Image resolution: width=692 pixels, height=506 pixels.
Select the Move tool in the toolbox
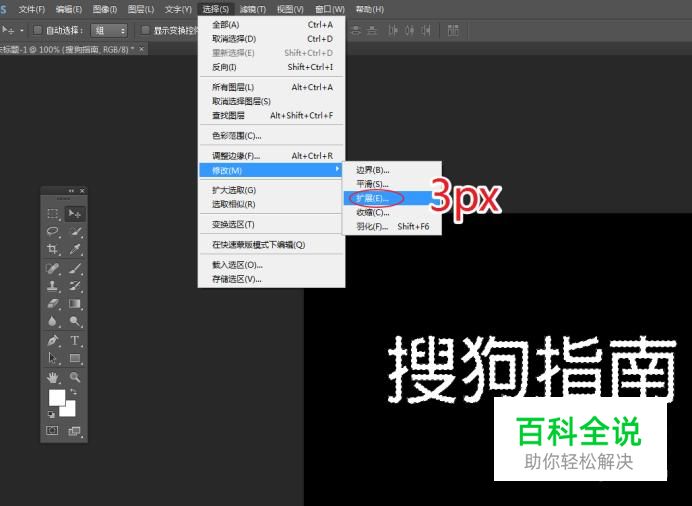[75, 214]
